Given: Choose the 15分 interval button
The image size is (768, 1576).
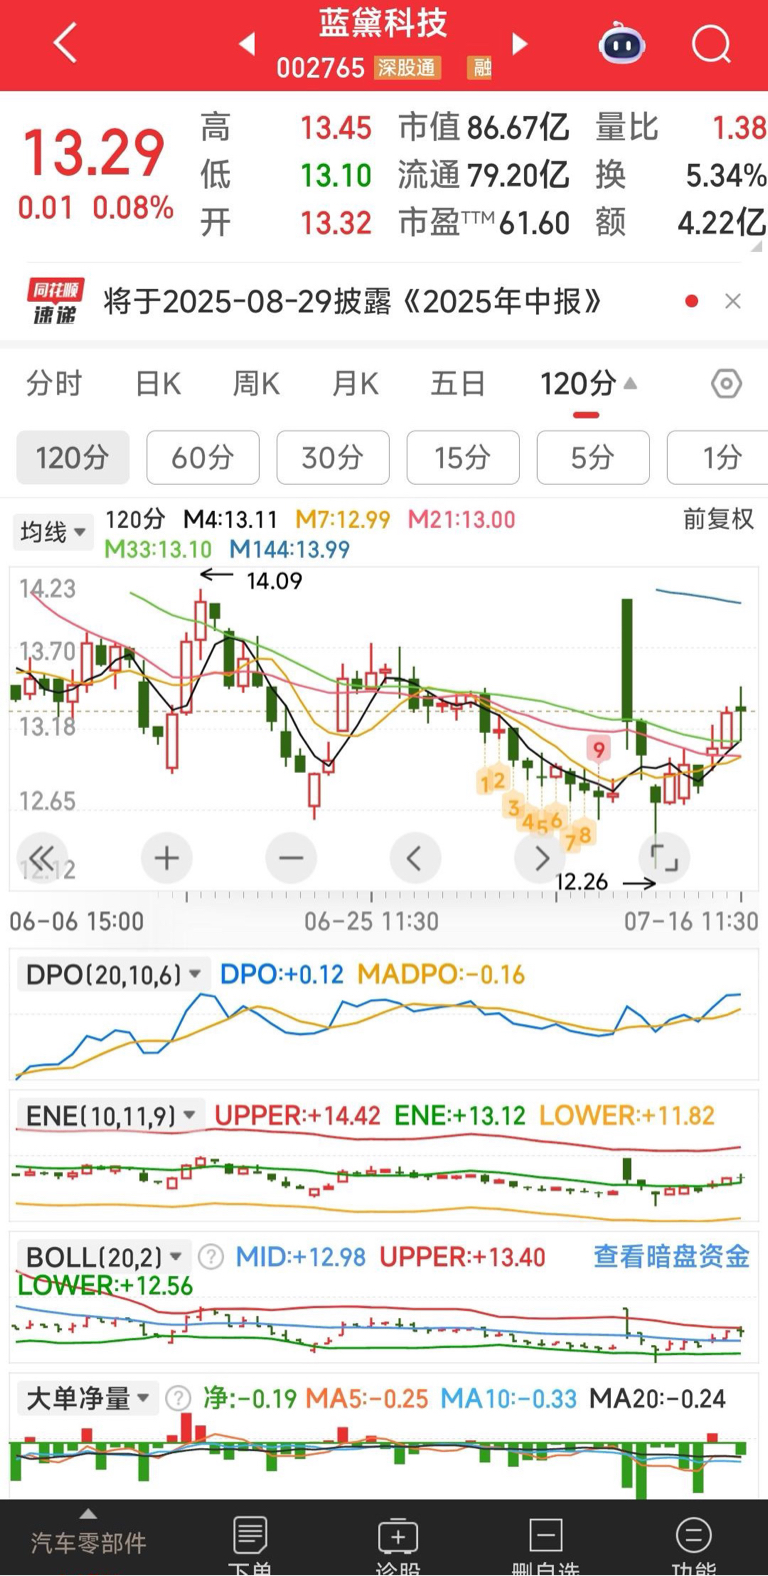Looking at the screenshot, I should tap(463, 458).
